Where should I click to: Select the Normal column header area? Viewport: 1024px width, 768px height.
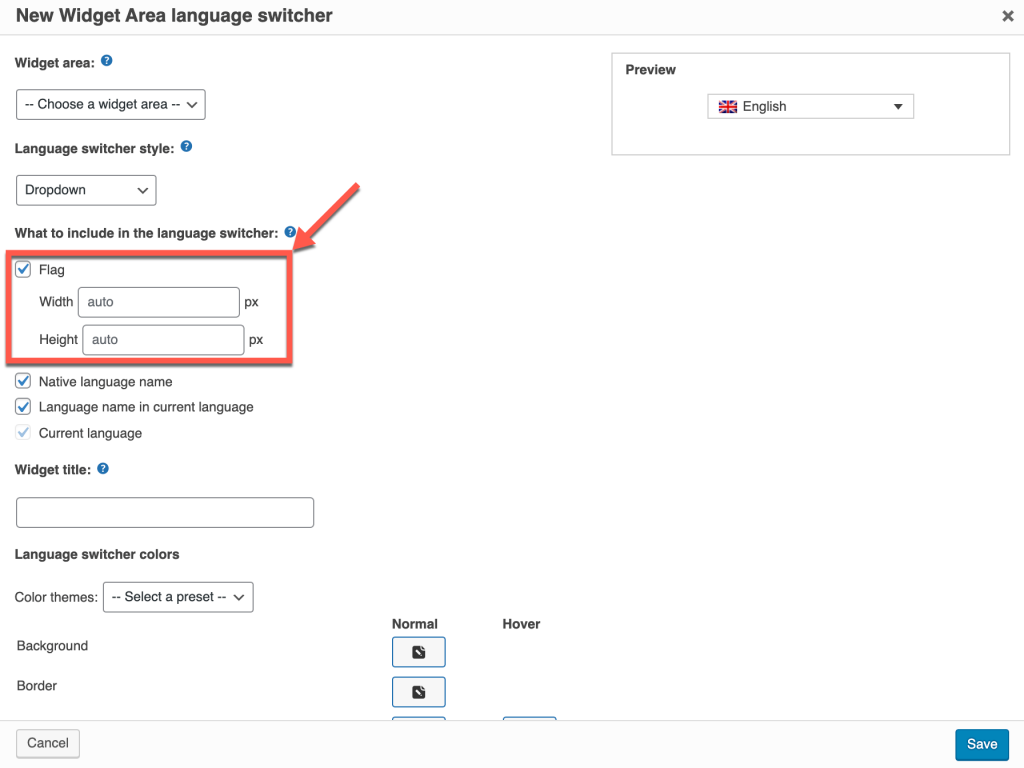(415, 624)
